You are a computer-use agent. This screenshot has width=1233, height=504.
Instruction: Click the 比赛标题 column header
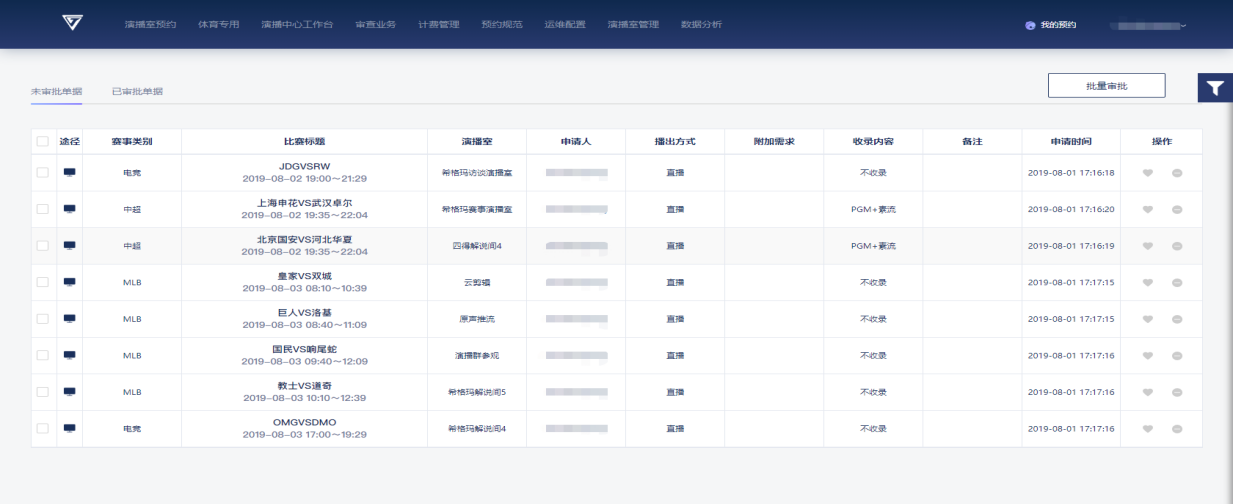(x=304, y=141)
